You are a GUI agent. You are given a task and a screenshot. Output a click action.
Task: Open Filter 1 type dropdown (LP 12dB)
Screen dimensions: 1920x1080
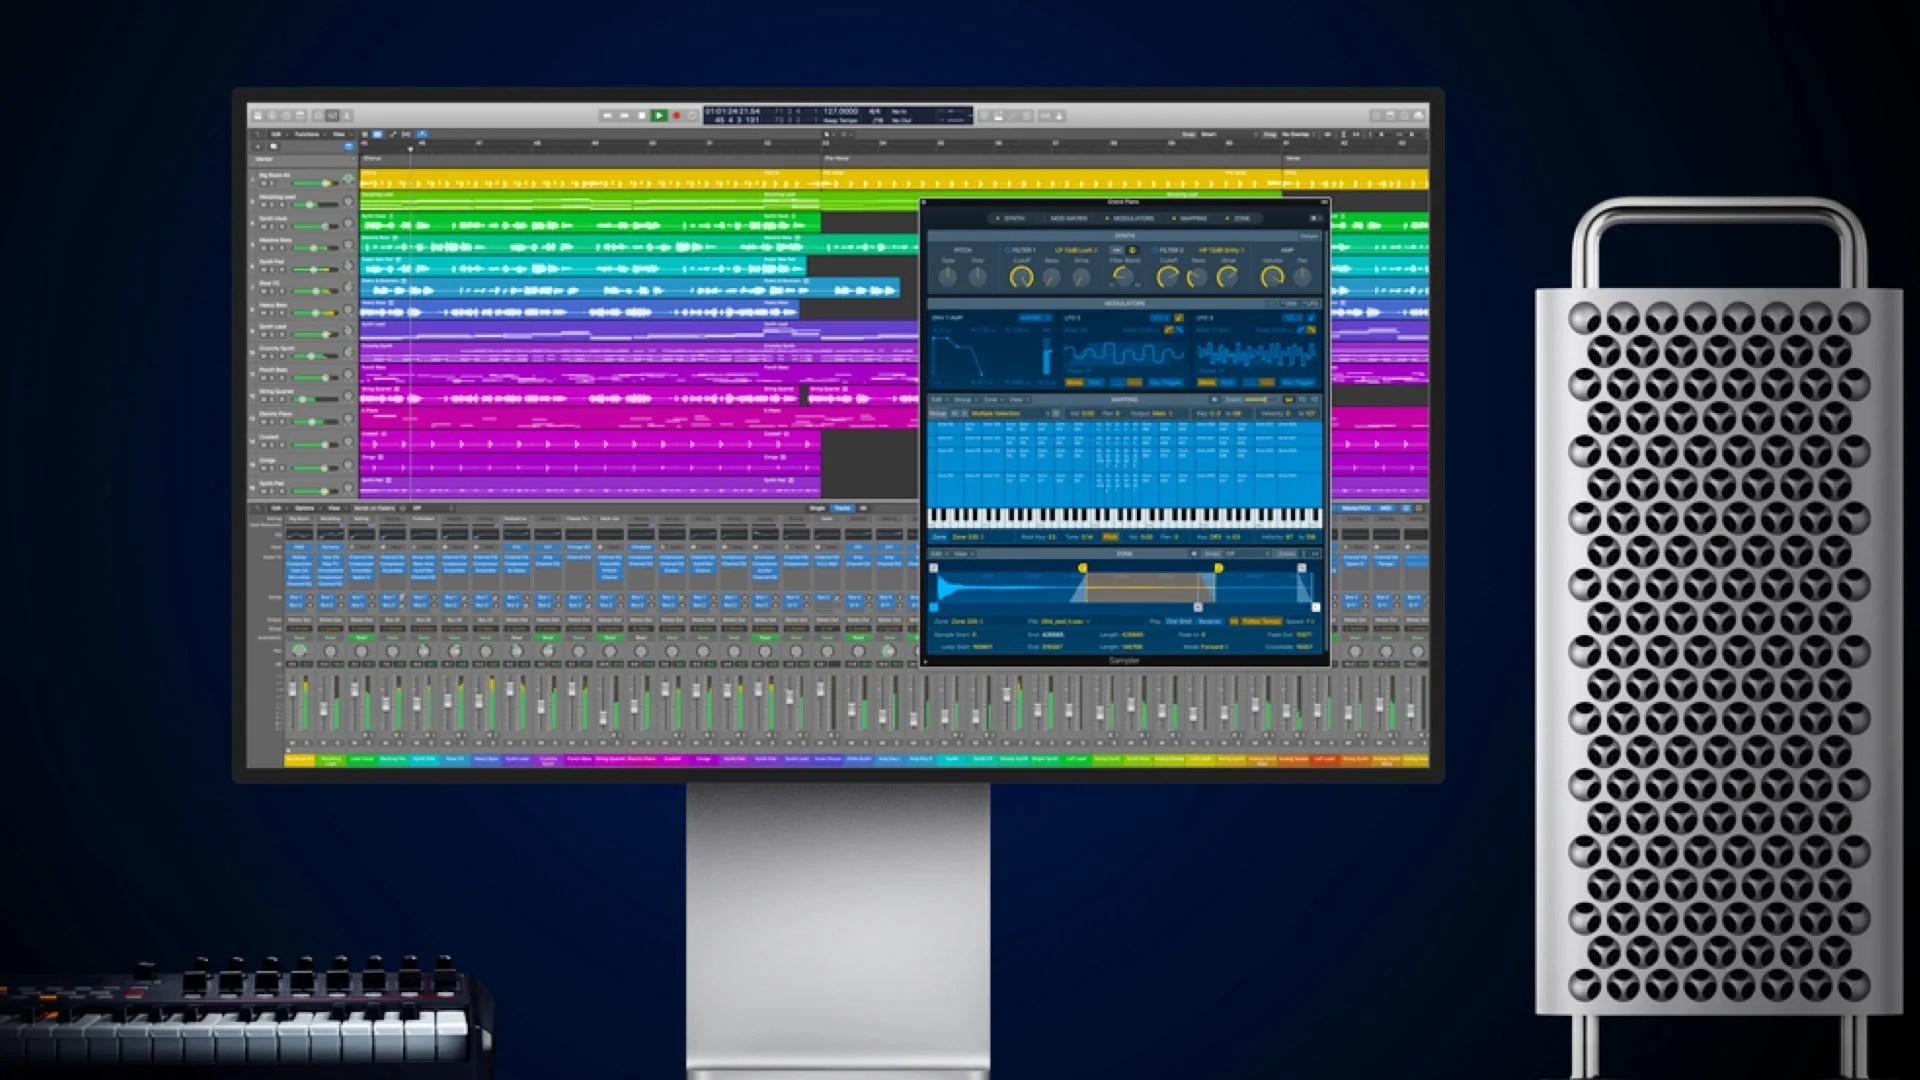pyautogui.click(x=1076, y=250)
